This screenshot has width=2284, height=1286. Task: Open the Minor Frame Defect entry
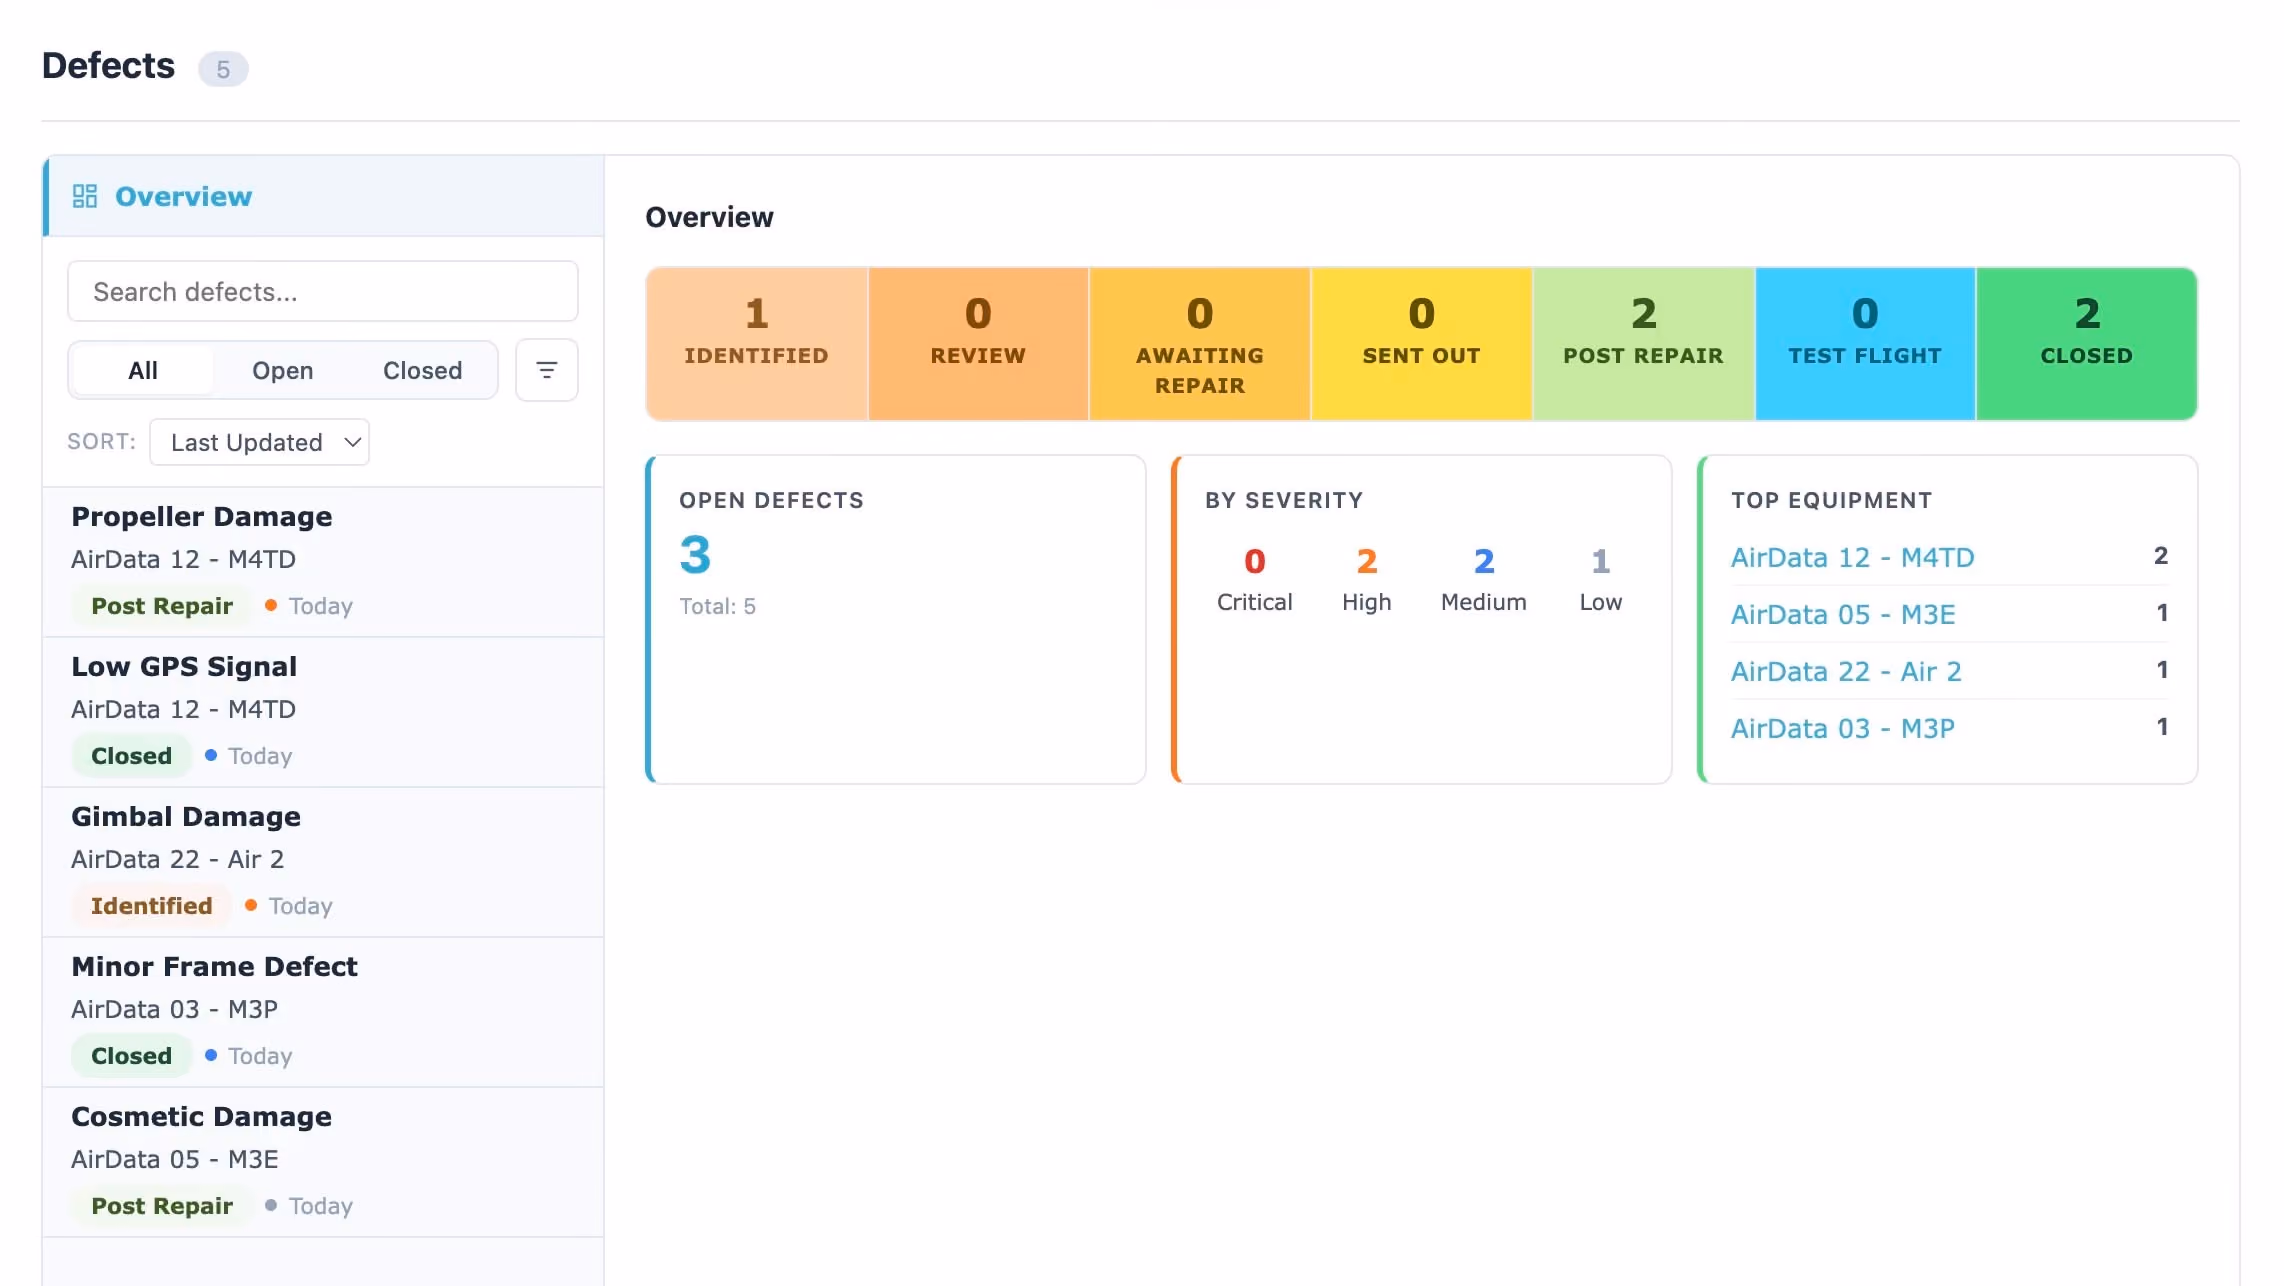[323, 1012]
